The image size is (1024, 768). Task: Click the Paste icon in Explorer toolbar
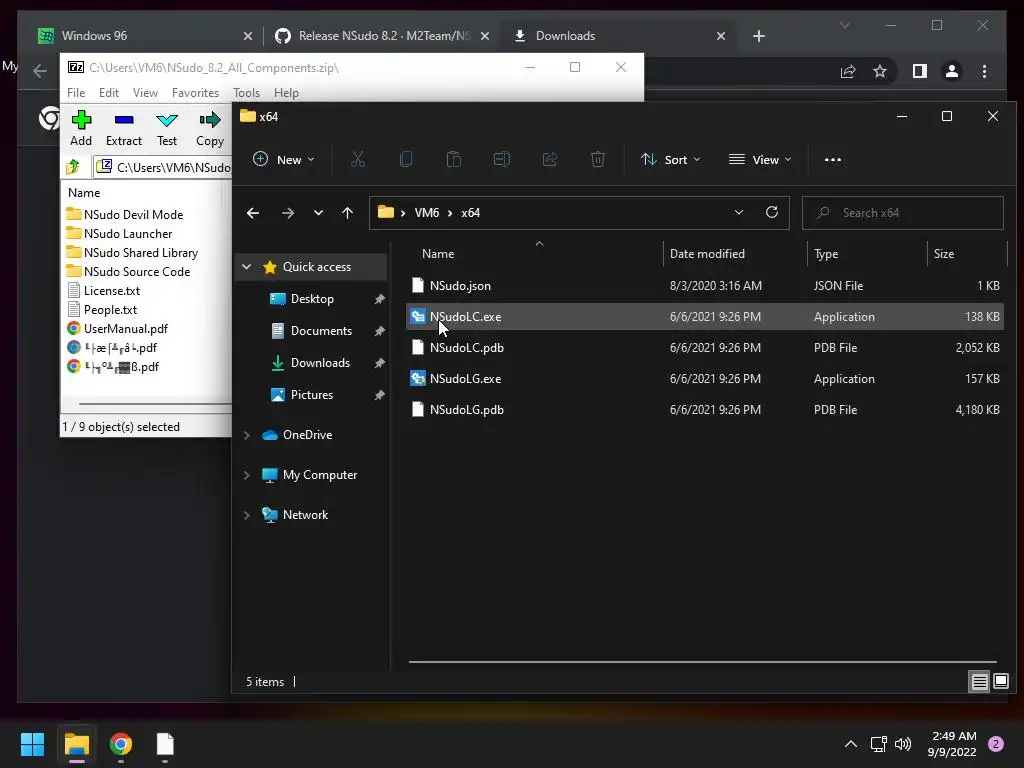(454, 159)
